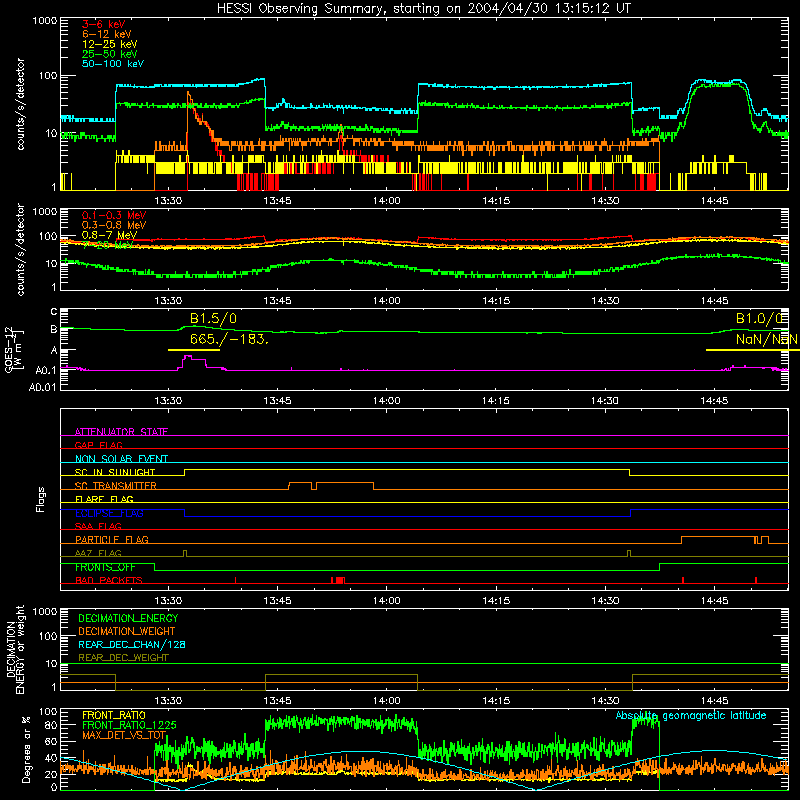
Task: Select the REAR_DEC_CHAN/128 legend label
Action: point(132,645)
